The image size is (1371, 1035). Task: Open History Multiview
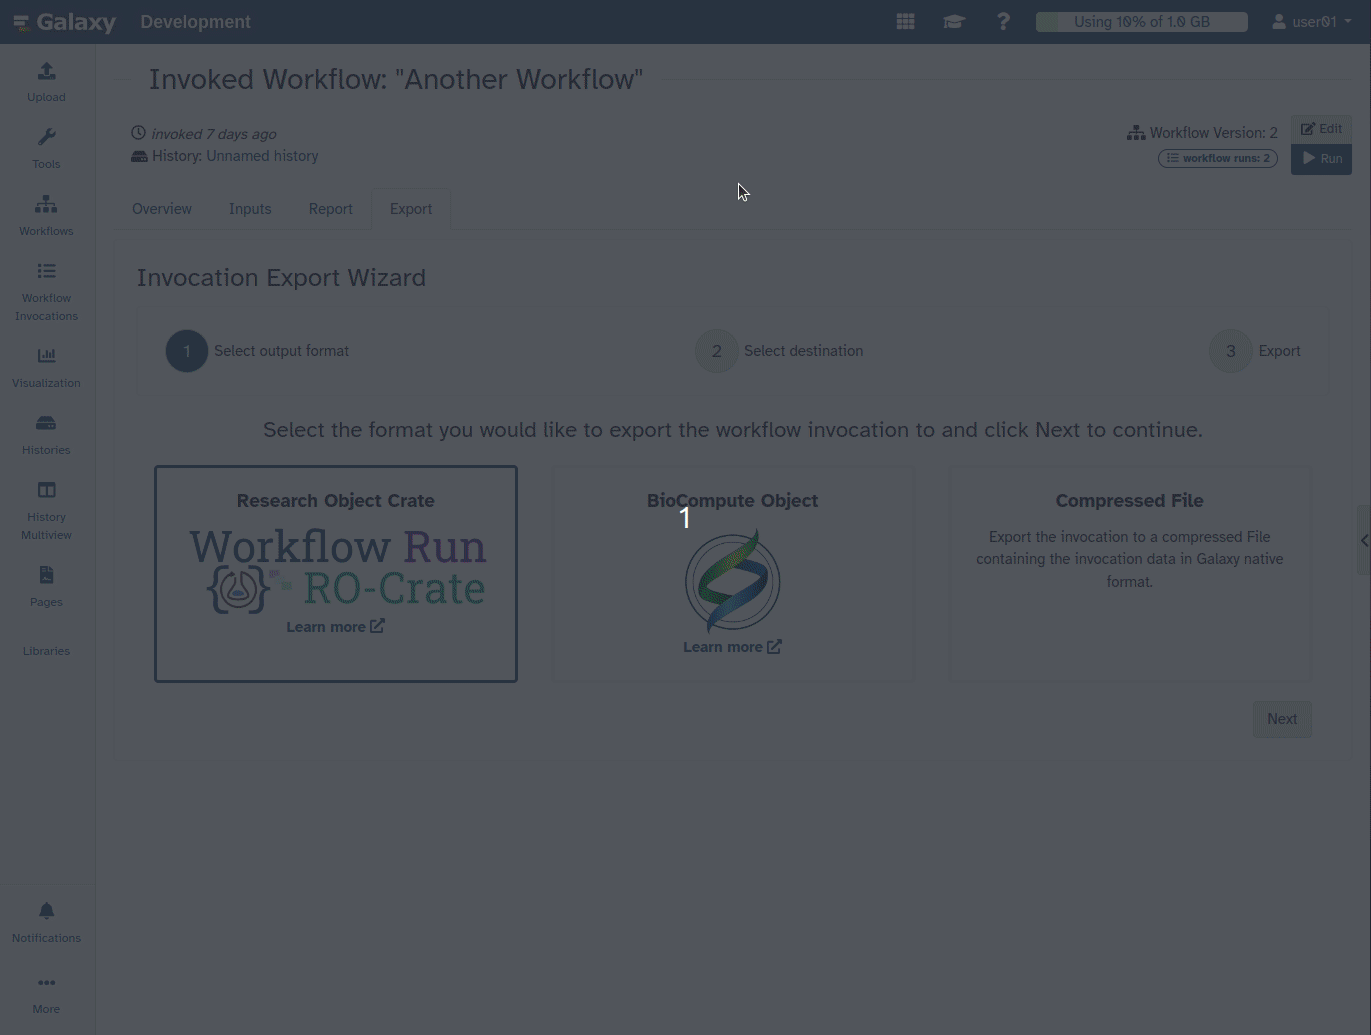[46, 510]
